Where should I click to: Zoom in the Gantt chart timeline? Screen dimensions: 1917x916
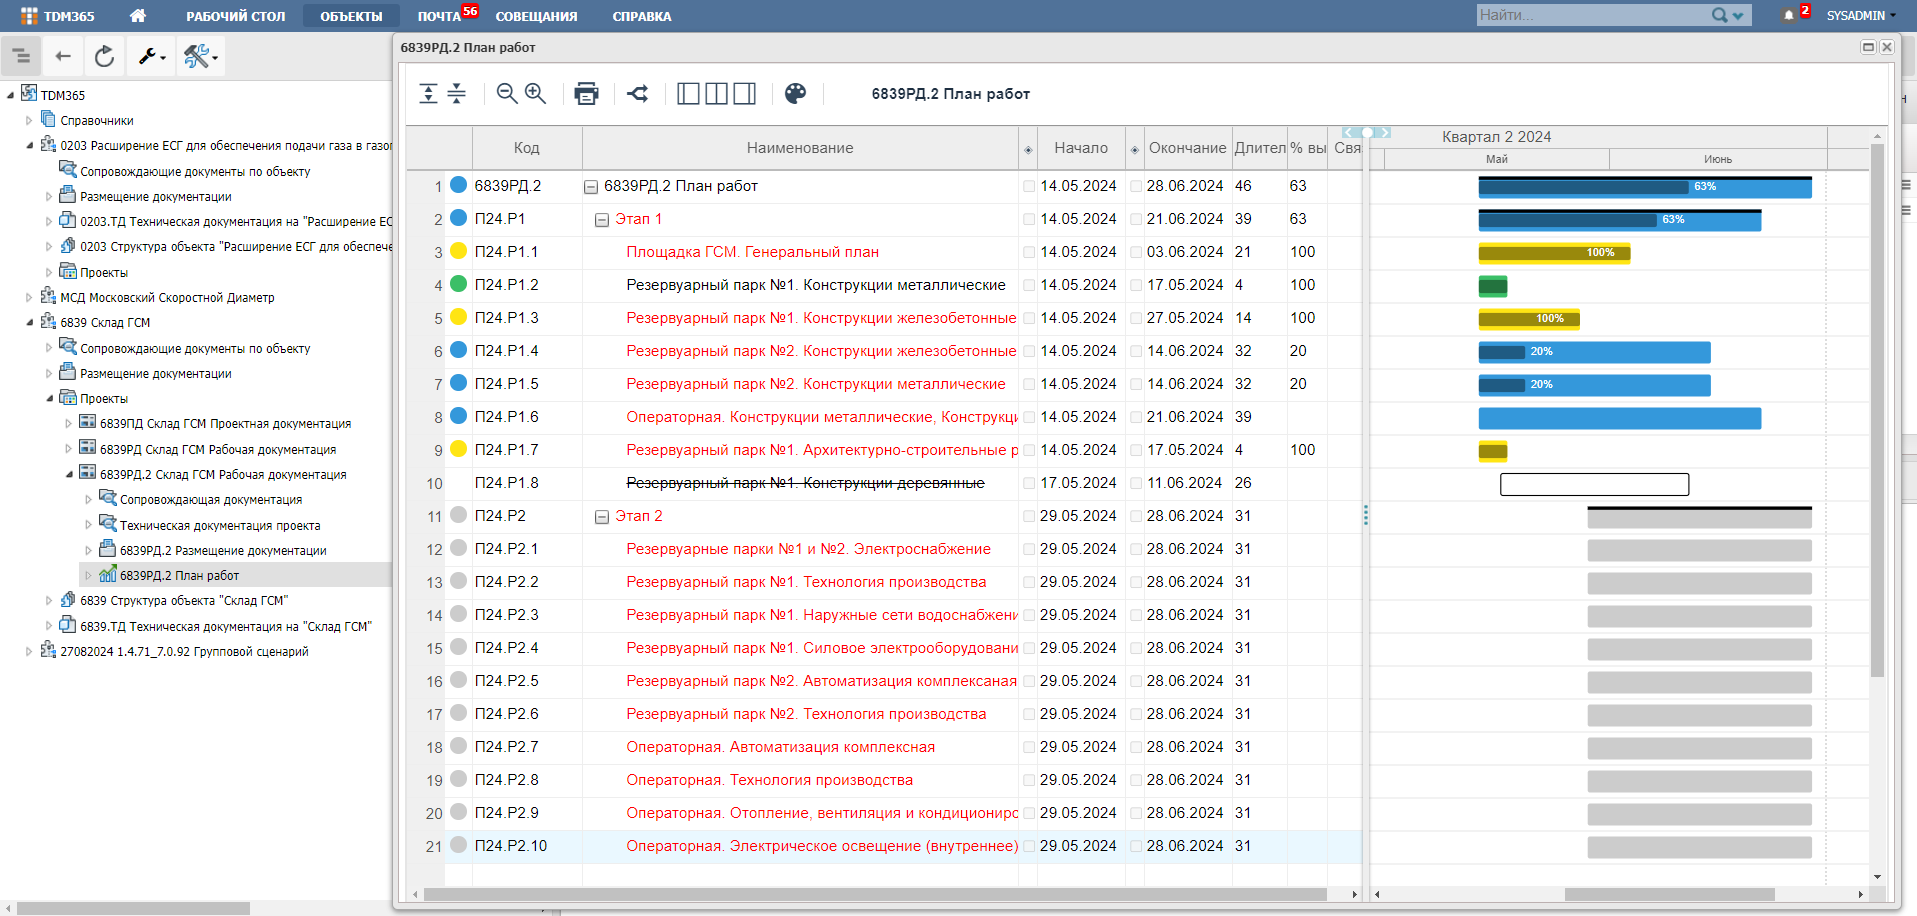click(x=536, y=94)
